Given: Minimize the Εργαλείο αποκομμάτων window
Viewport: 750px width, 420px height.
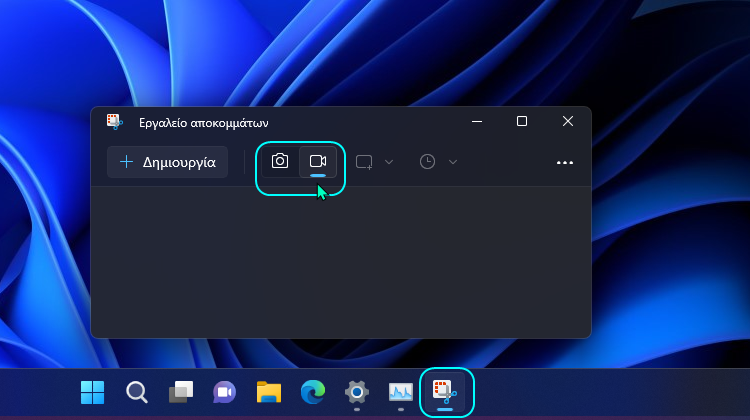Looking at the screenshot, I should pos(477,122).
